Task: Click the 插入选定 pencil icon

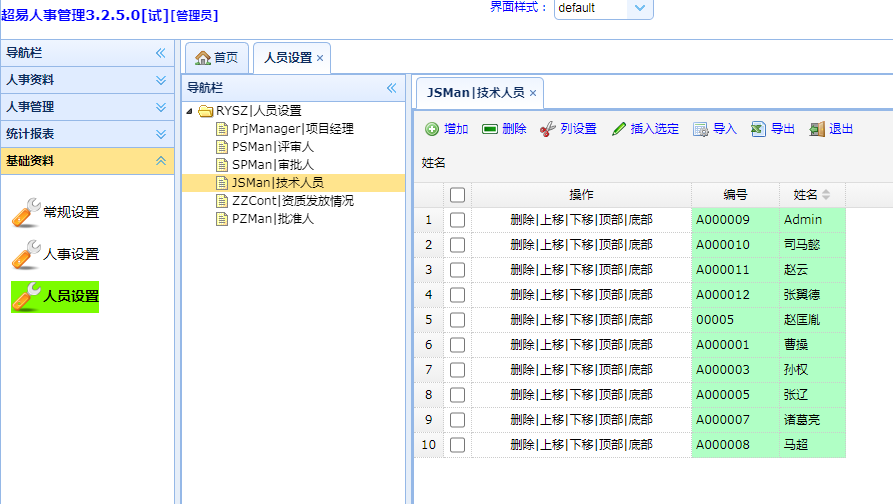Action: click(618, 129)
